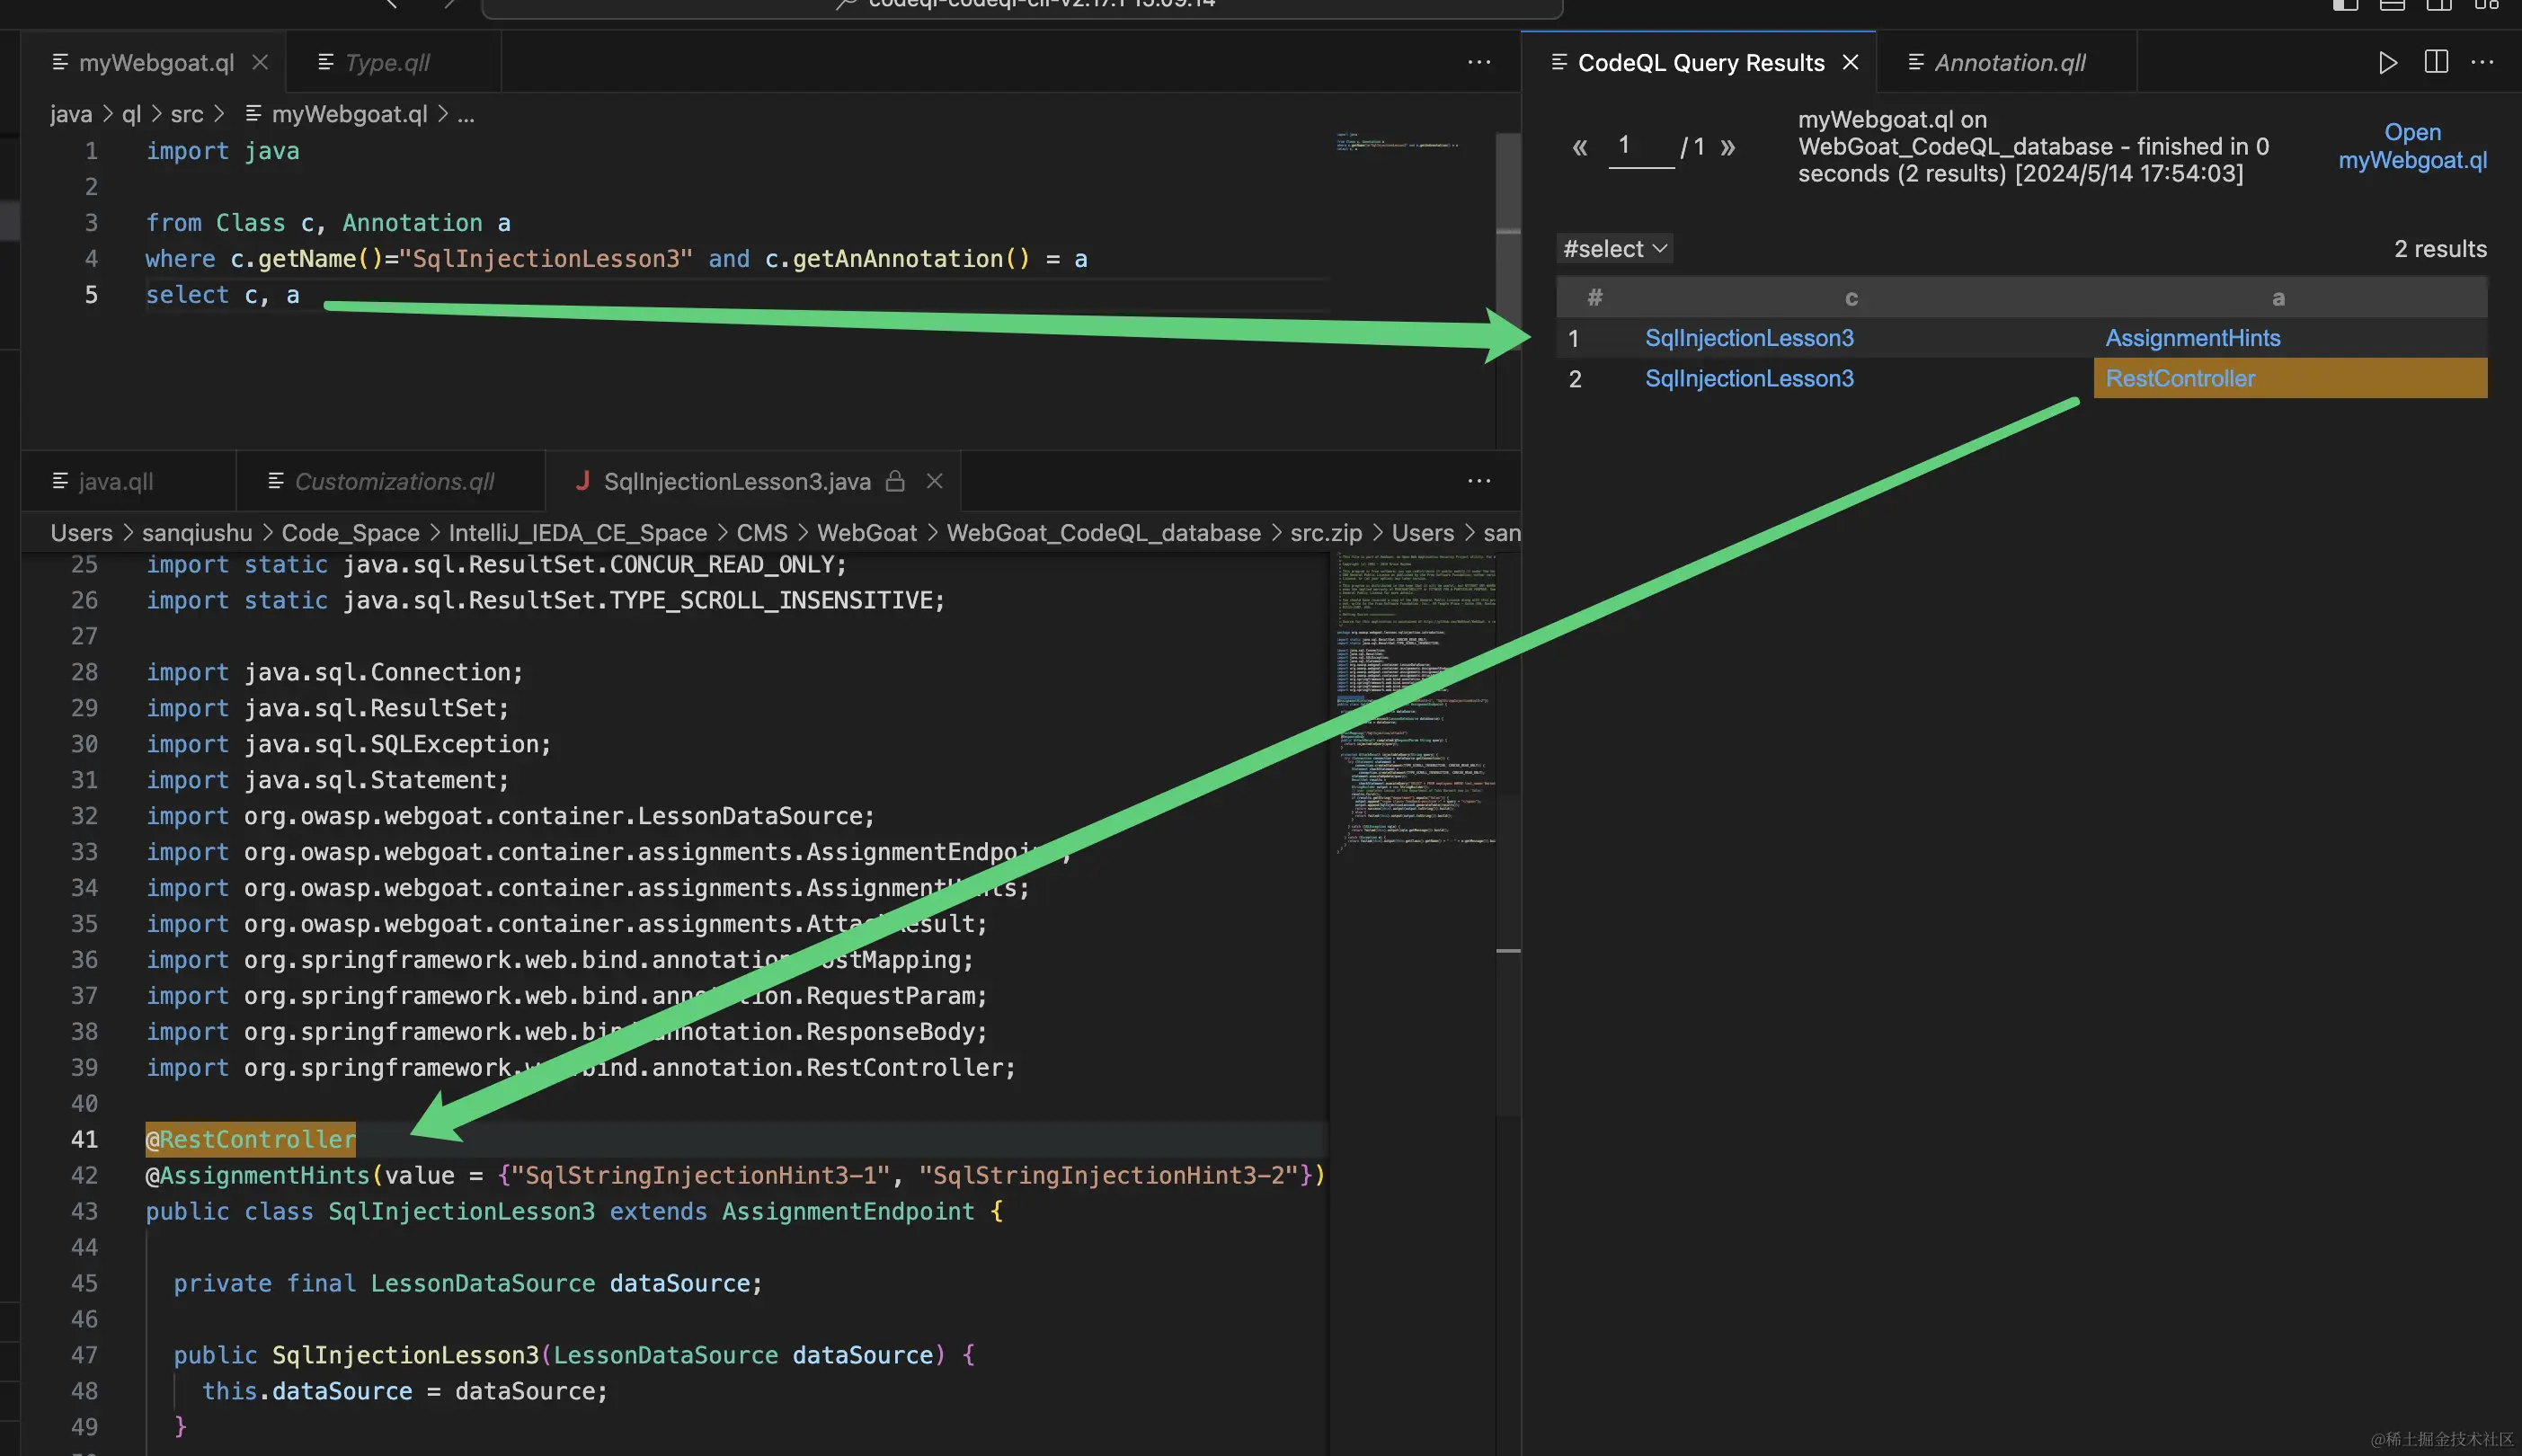This screenshot has width=2522, height=1456.
Task: Click the Open myWebgoat.ql link
Action: [2412, 146]
